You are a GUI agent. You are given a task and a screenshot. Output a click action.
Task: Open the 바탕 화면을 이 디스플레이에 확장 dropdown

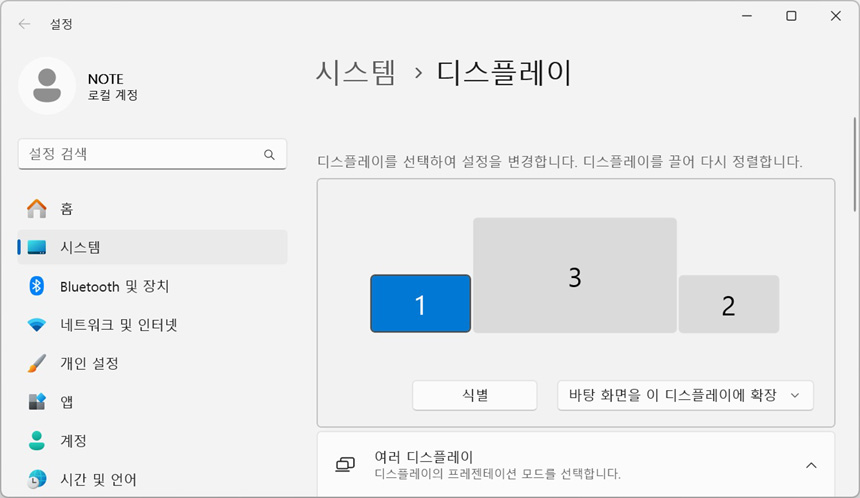(685, 395)
